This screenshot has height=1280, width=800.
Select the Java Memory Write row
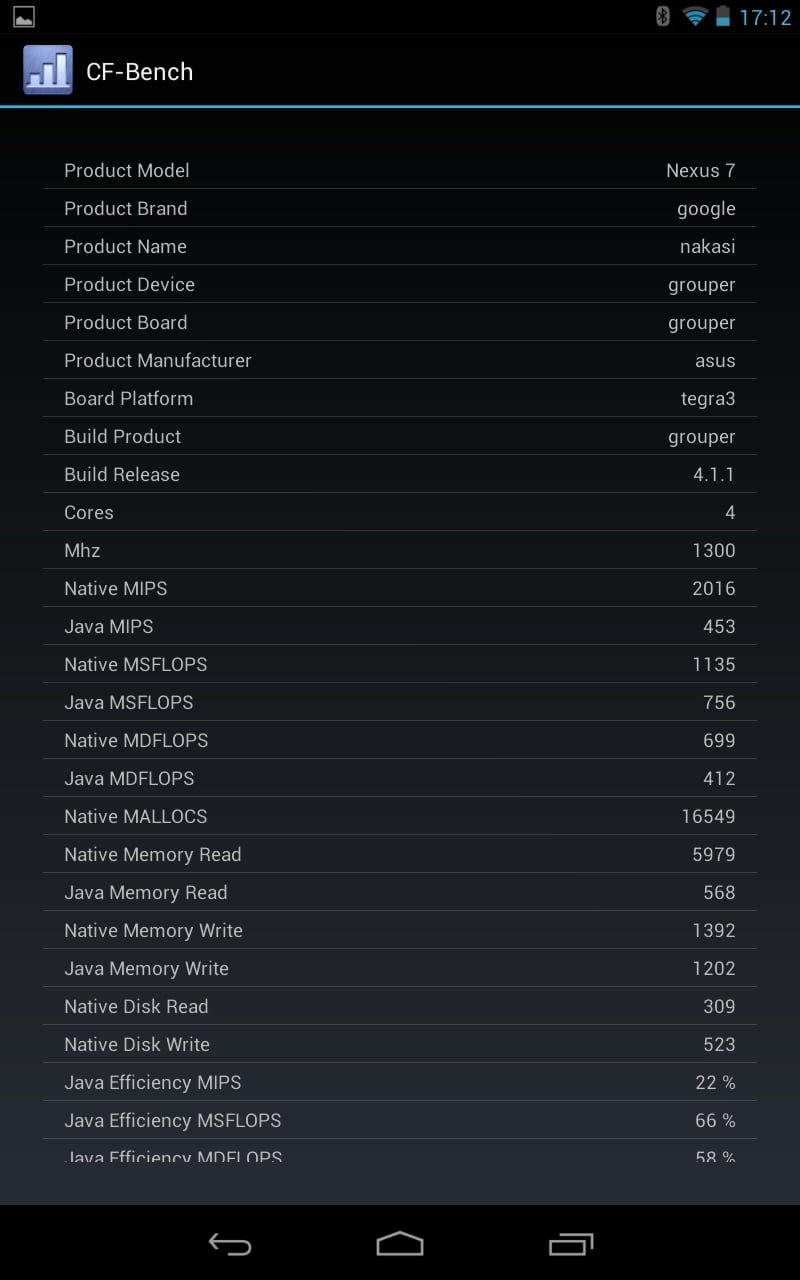(x=400, y=968)
